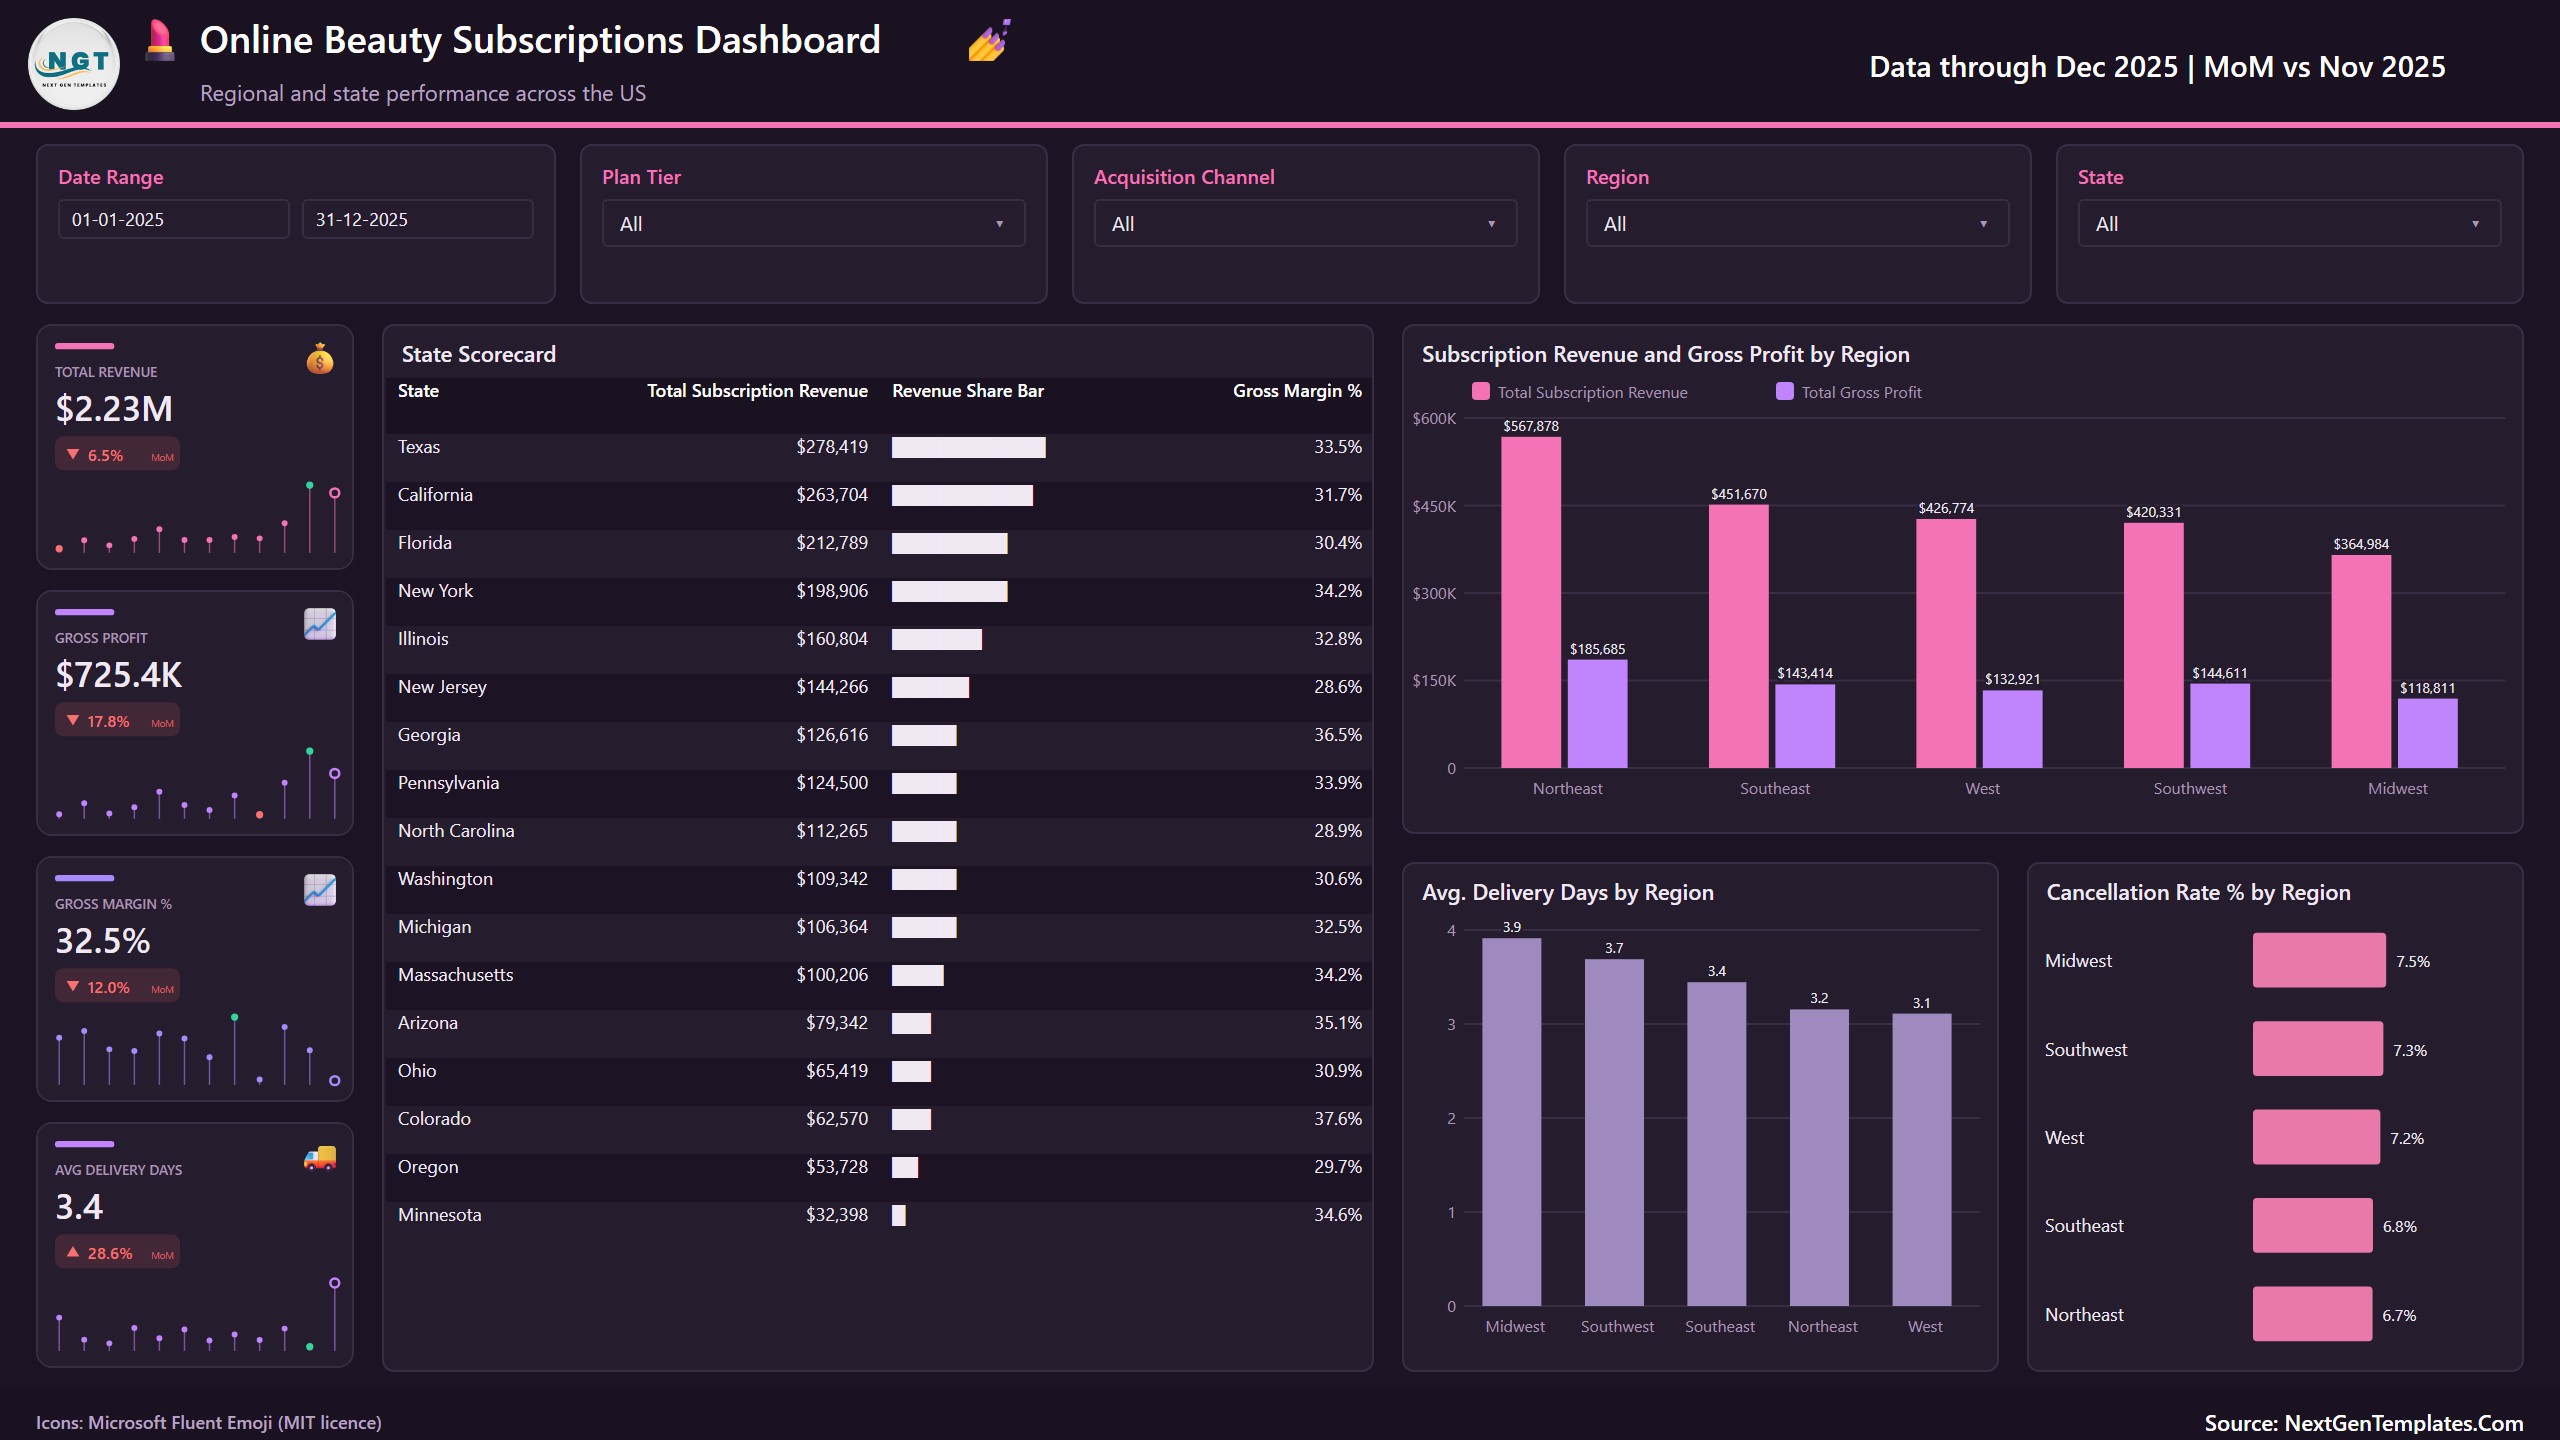This screenshot has width=2560, height=1440.
Task: Click the Total Subscription Revenue legend swatch
Action: [x=1481, y=391]
